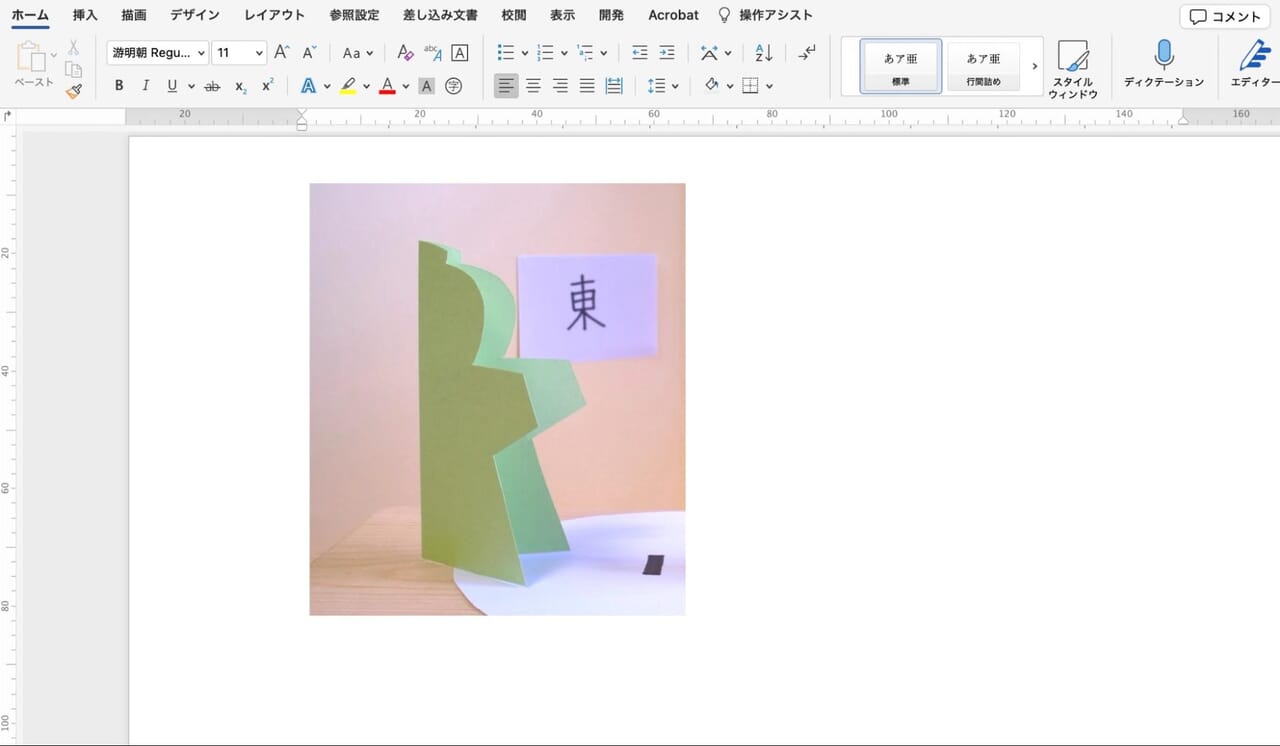Switch to the 挿入 (Insert) ribbon tab

pyautogui.click(x=84, y=14)
